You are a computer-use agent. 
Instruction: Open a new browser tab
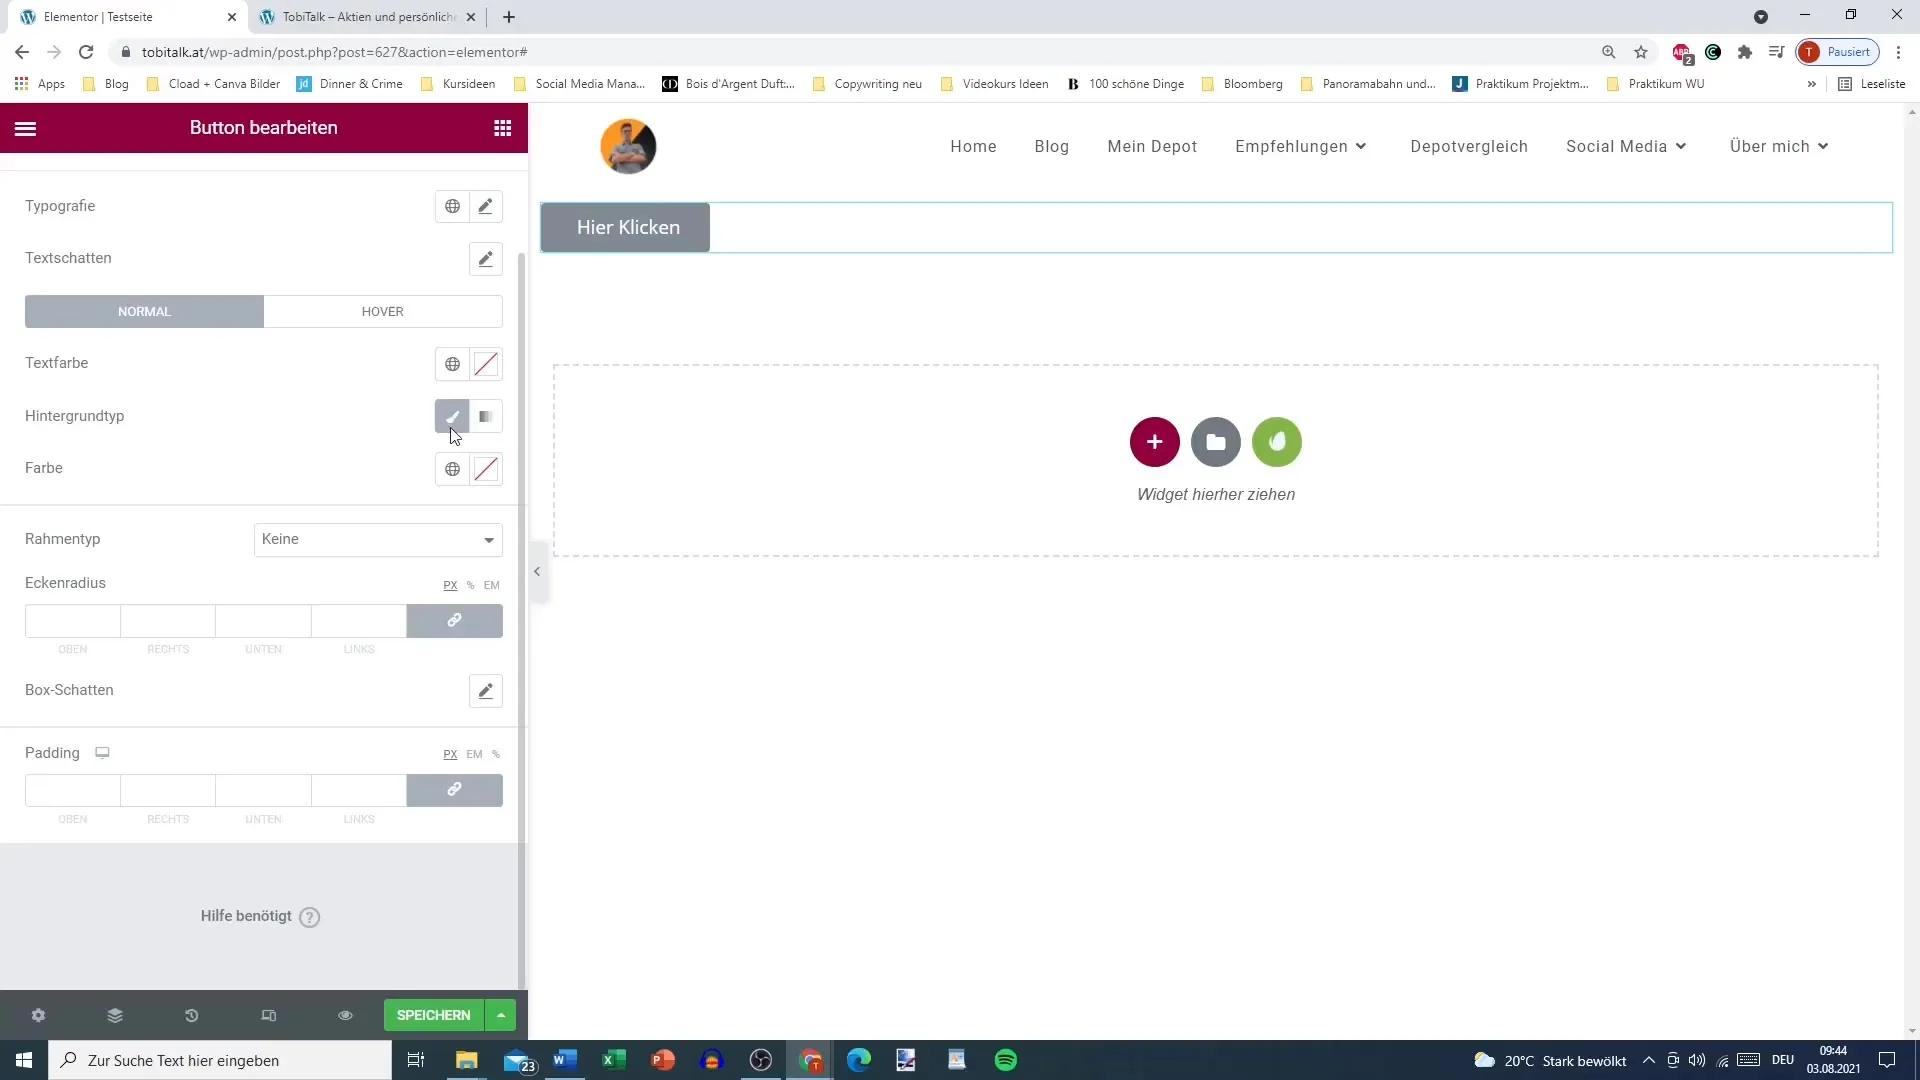click(x=509, y=17)
